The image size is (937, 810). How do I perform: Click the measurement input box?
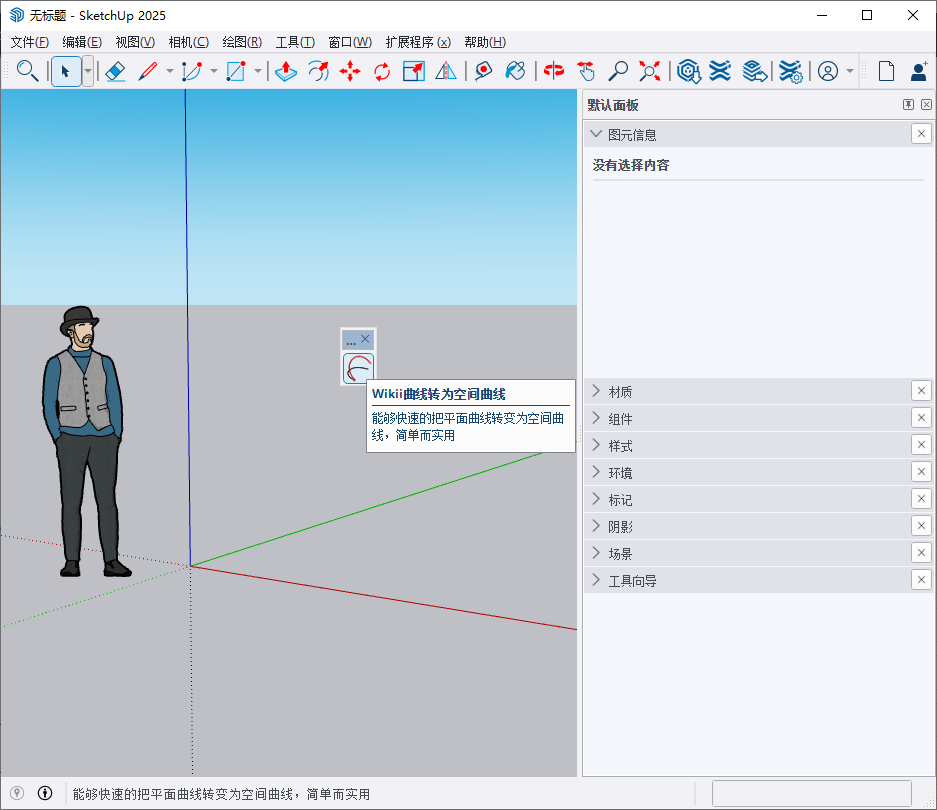(x=812, y=793)
